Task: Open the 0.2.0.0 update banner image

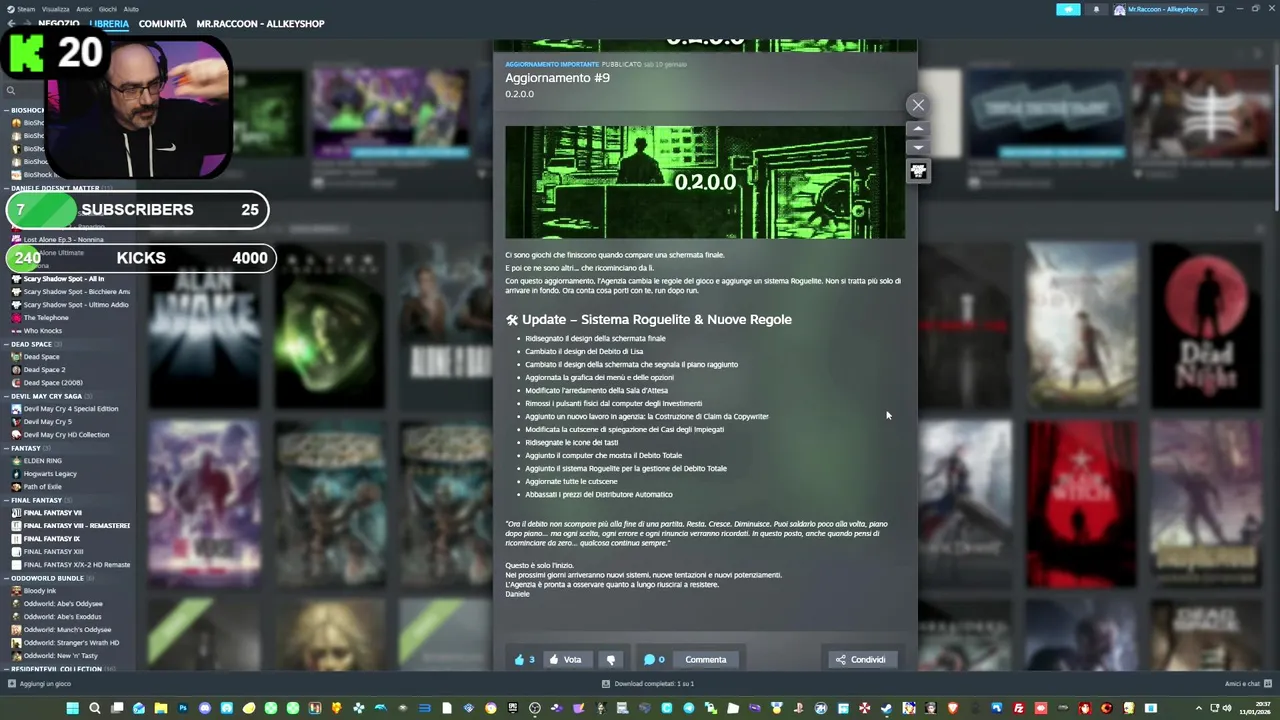Action: pos(705,182)
